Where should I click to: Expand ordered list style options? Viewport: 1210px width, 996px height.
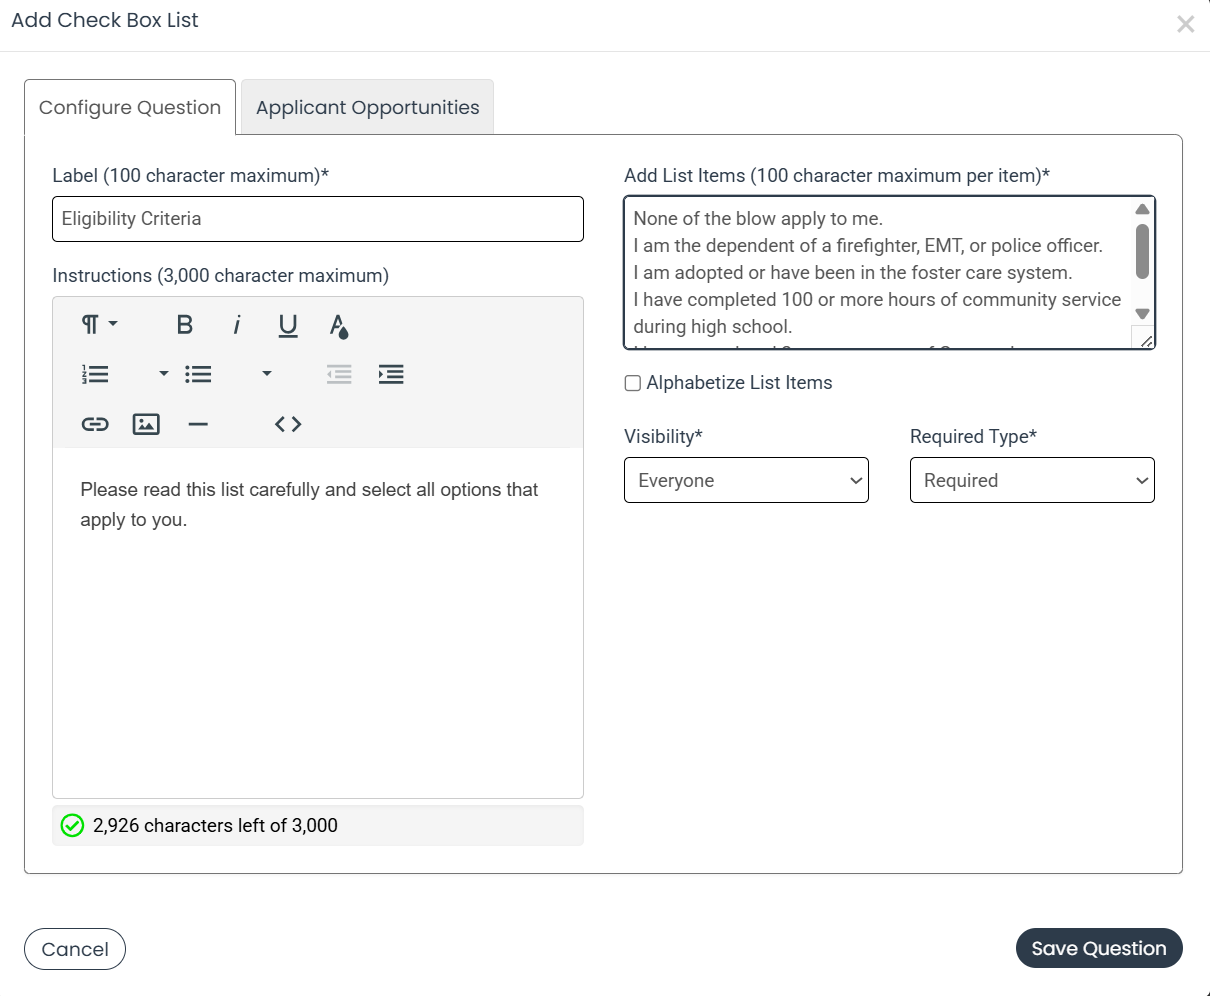[164, 374]
